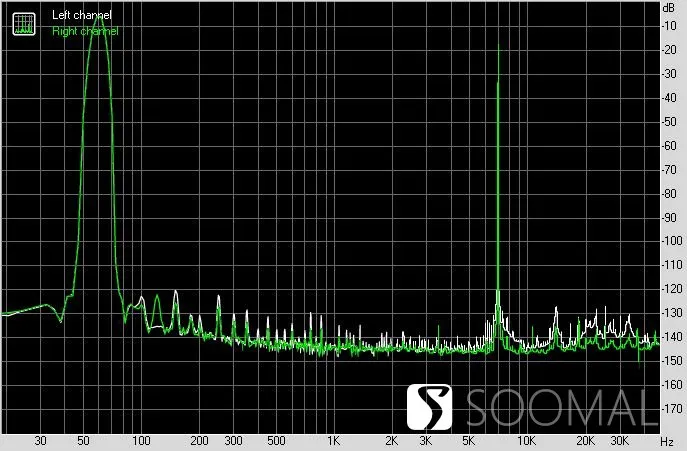687x451 pixels.
Task: Click the "30" frequency axis label
Action: click(40, 440)
